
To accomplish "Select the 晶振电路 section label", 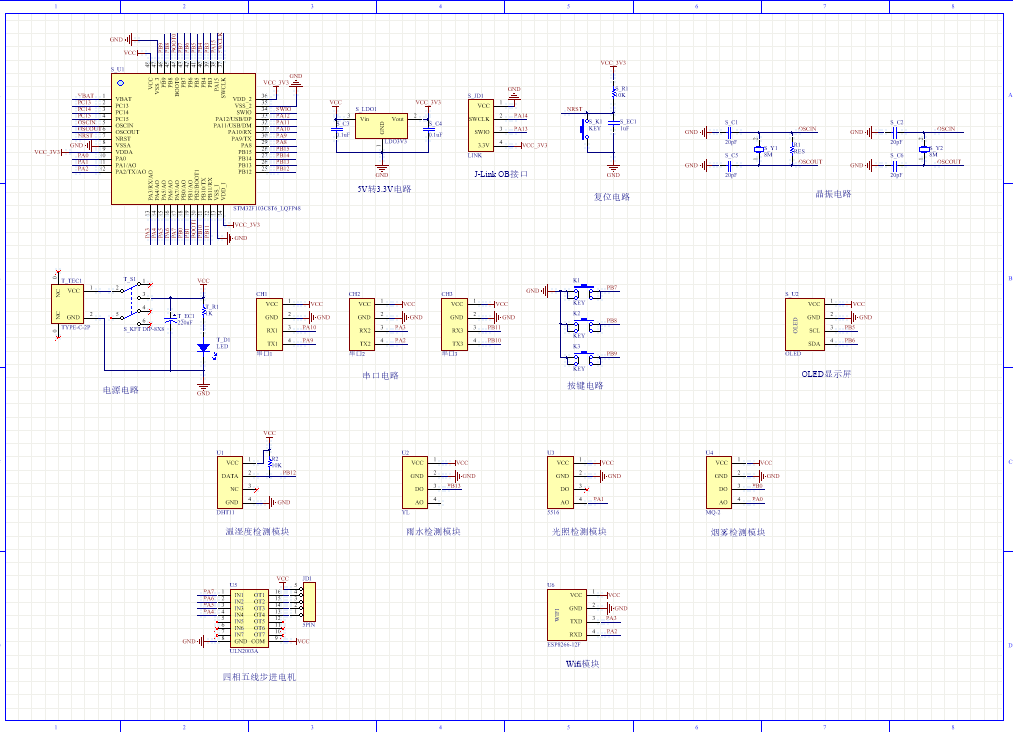I will point(832,194).
